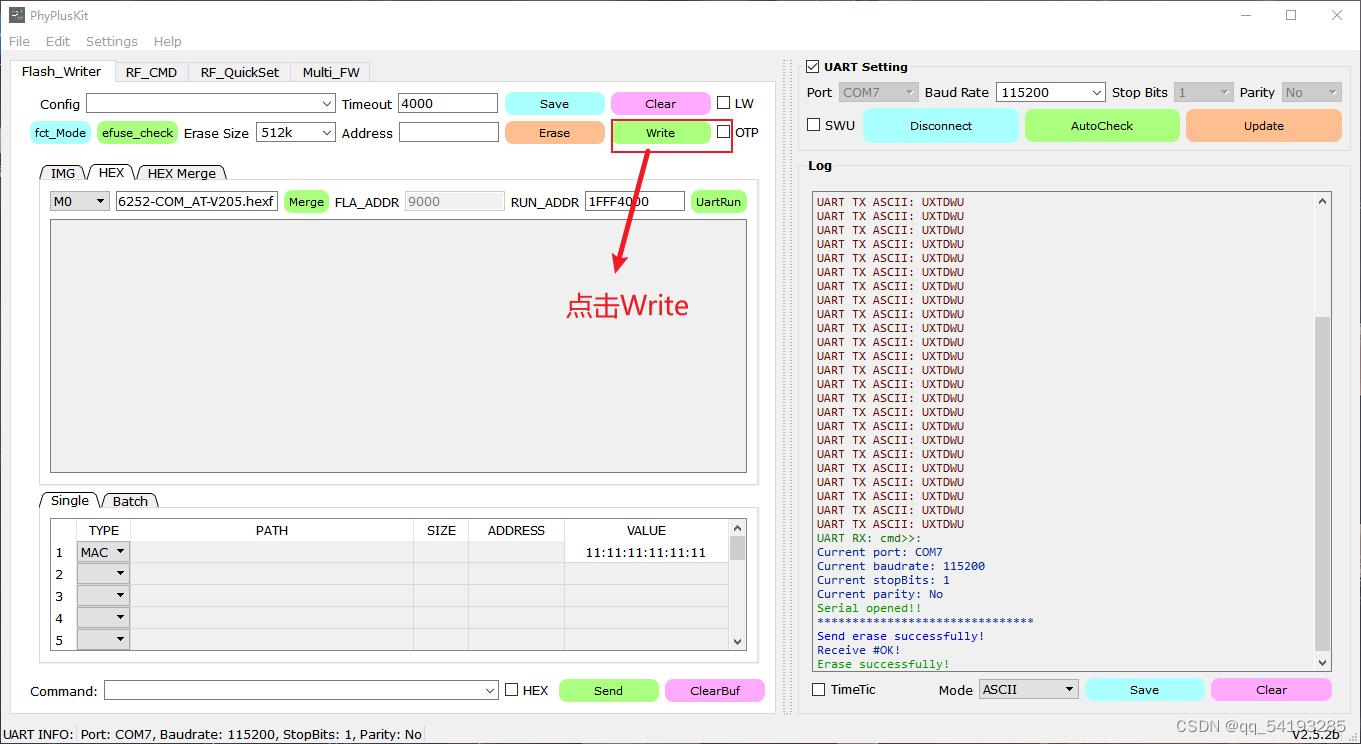Click the orange Update button
The width and height of the screenshot is (1361, 744).
tap(1264, 126)
